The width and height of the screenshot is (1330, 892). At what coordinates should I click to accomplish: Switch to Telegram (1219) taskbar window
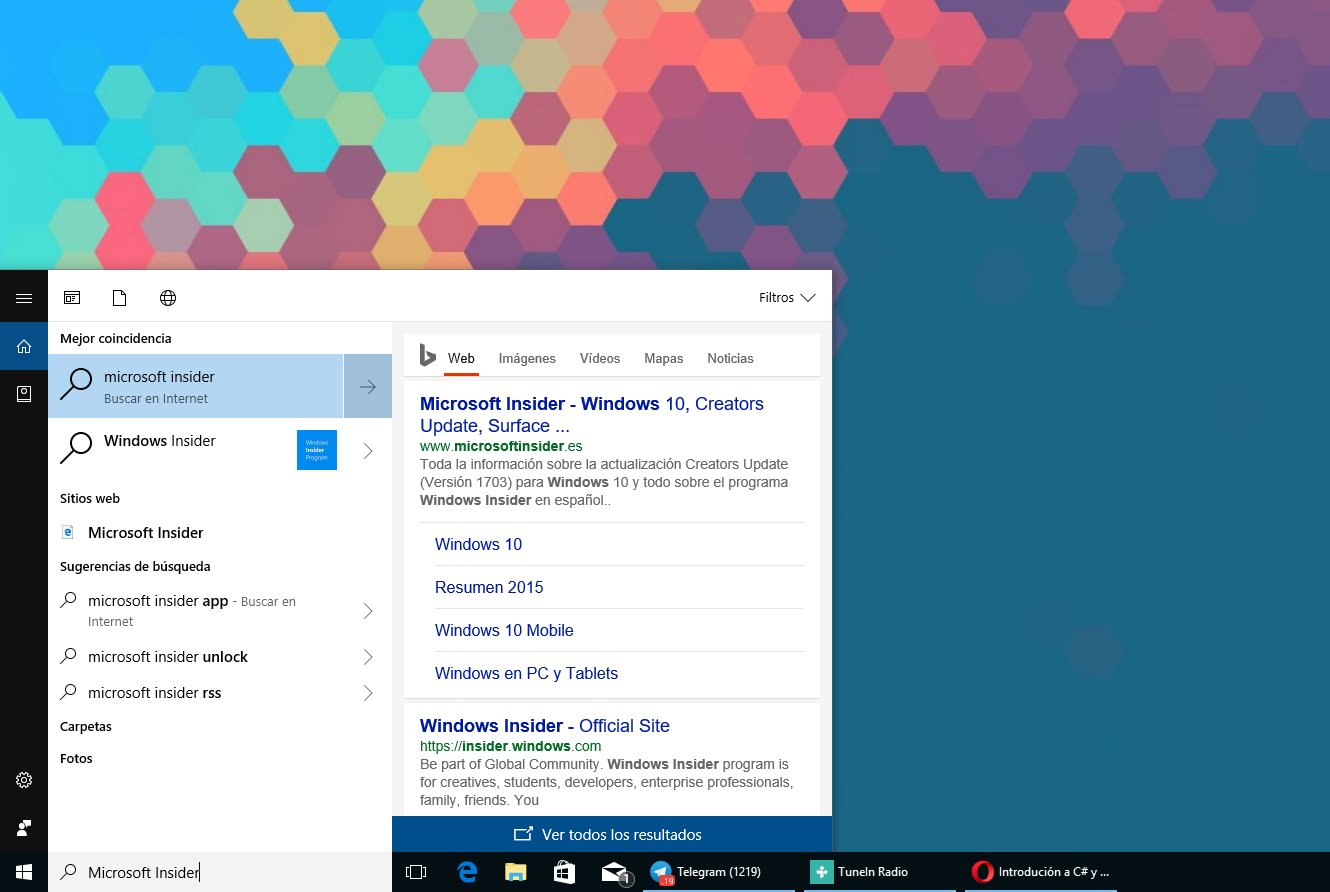(x=718, y=872)
